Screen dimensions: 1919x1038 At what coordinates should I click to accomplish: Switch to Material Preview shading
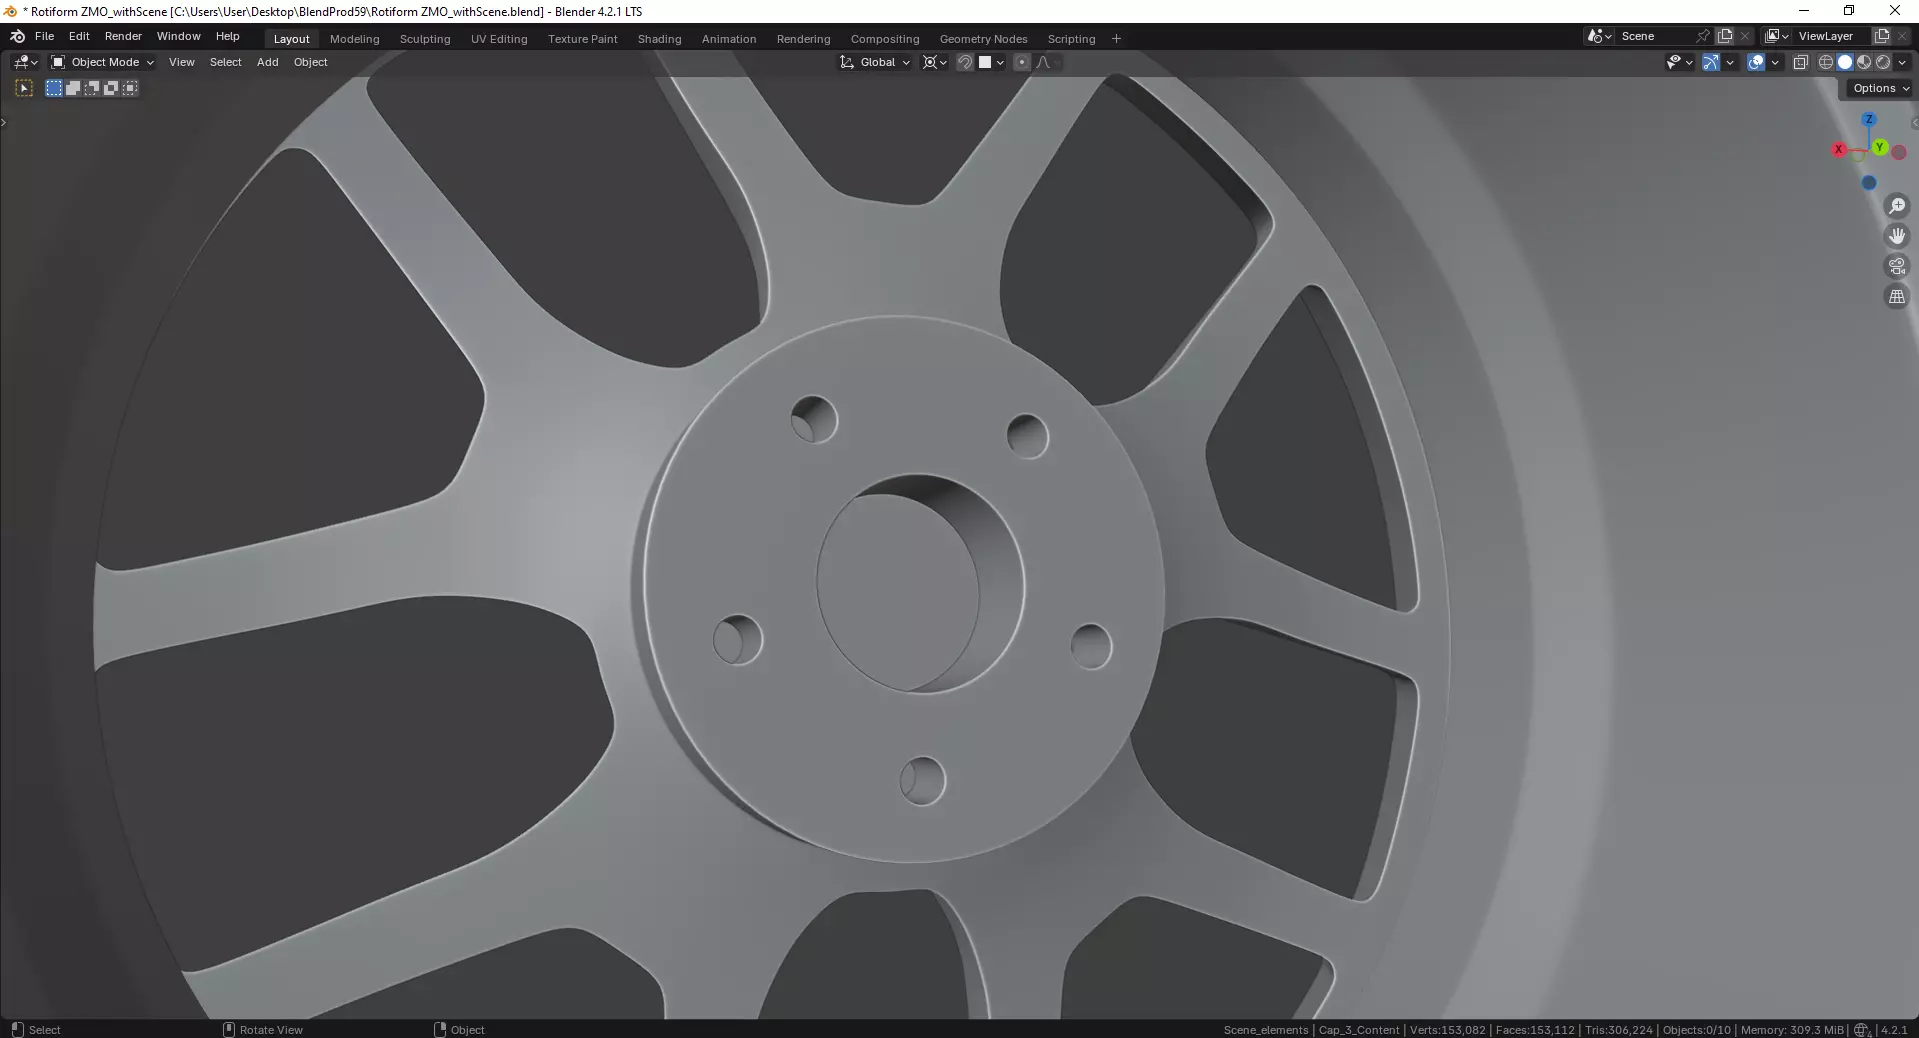coord(1864,62)
